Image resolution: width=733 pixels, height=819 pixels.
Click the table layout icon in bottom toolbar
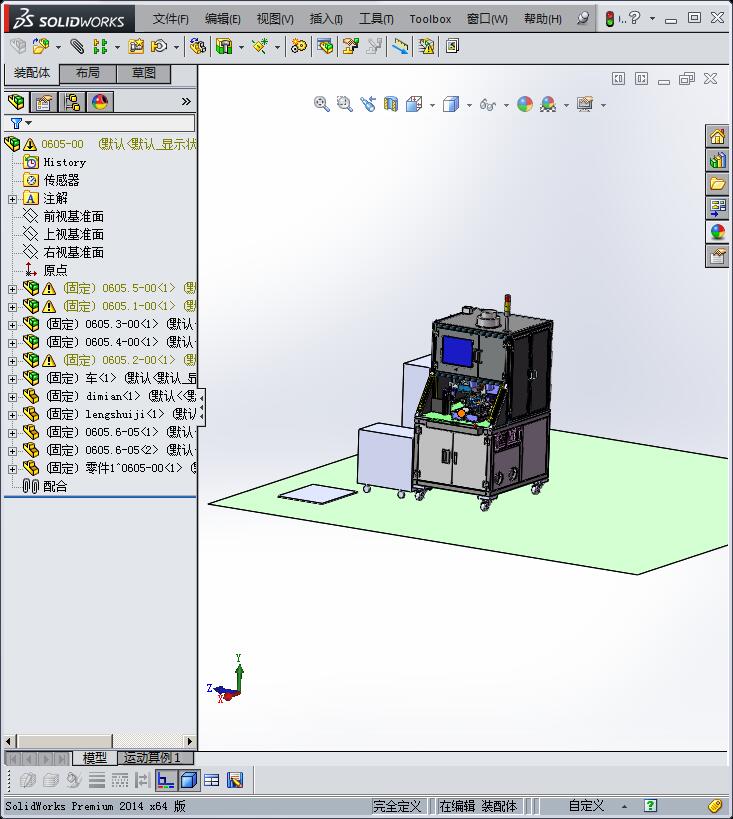pos(212,781)
